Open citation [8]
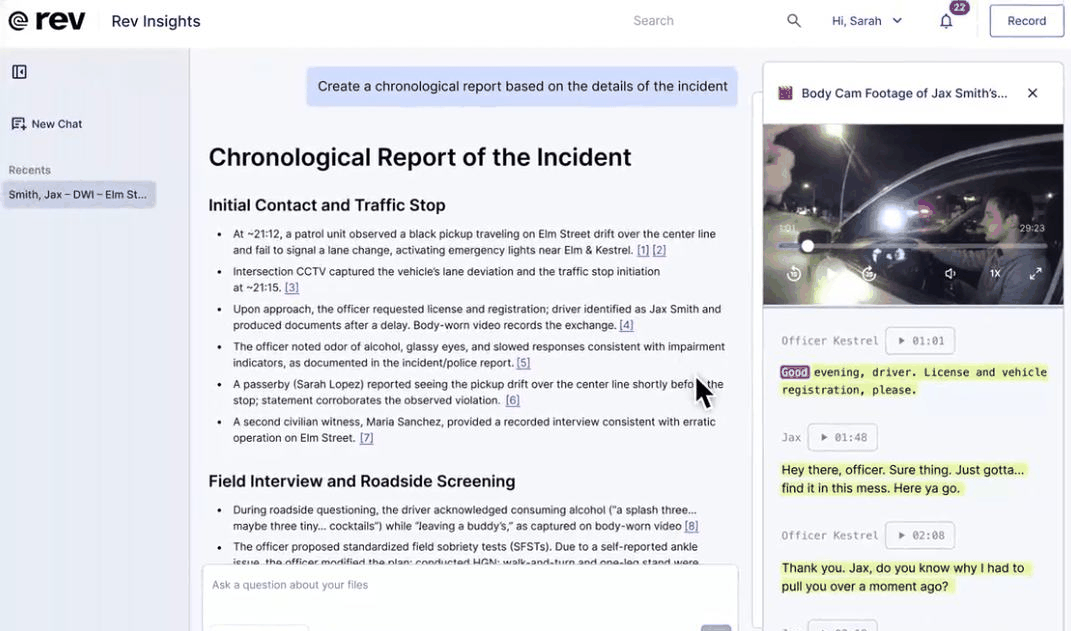The height and width of the screenshot is (631, 1071). 691,526
